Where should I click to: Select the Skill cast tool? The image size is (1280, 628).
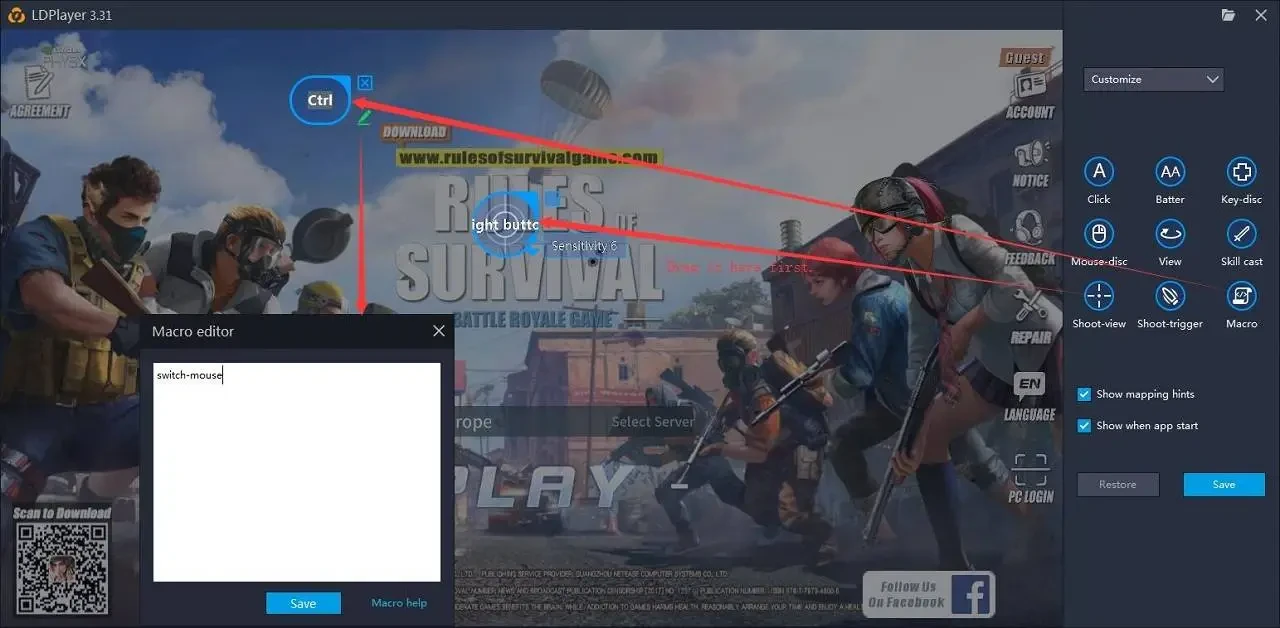coord(1241,234)
